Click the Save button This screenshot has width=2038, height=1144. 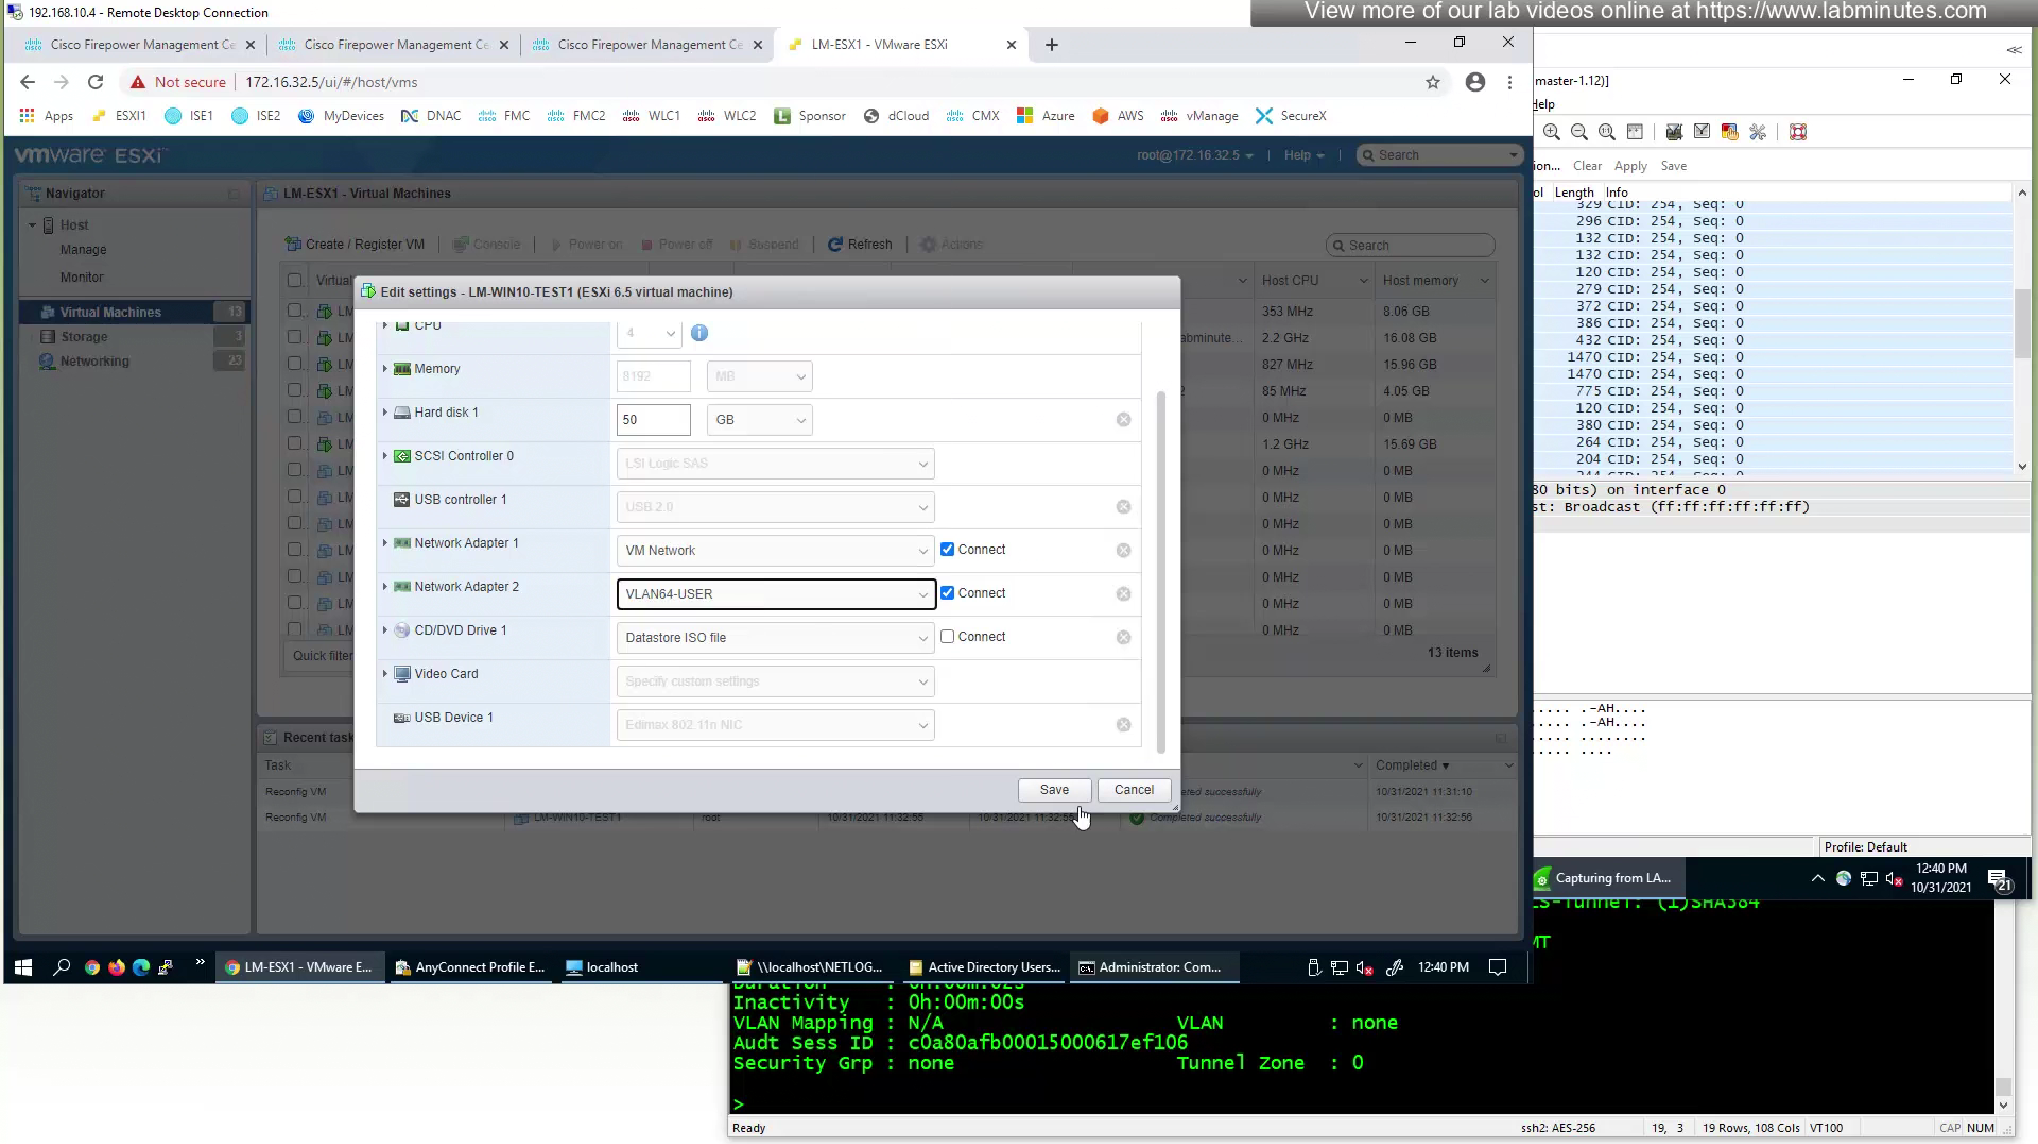1053,790
